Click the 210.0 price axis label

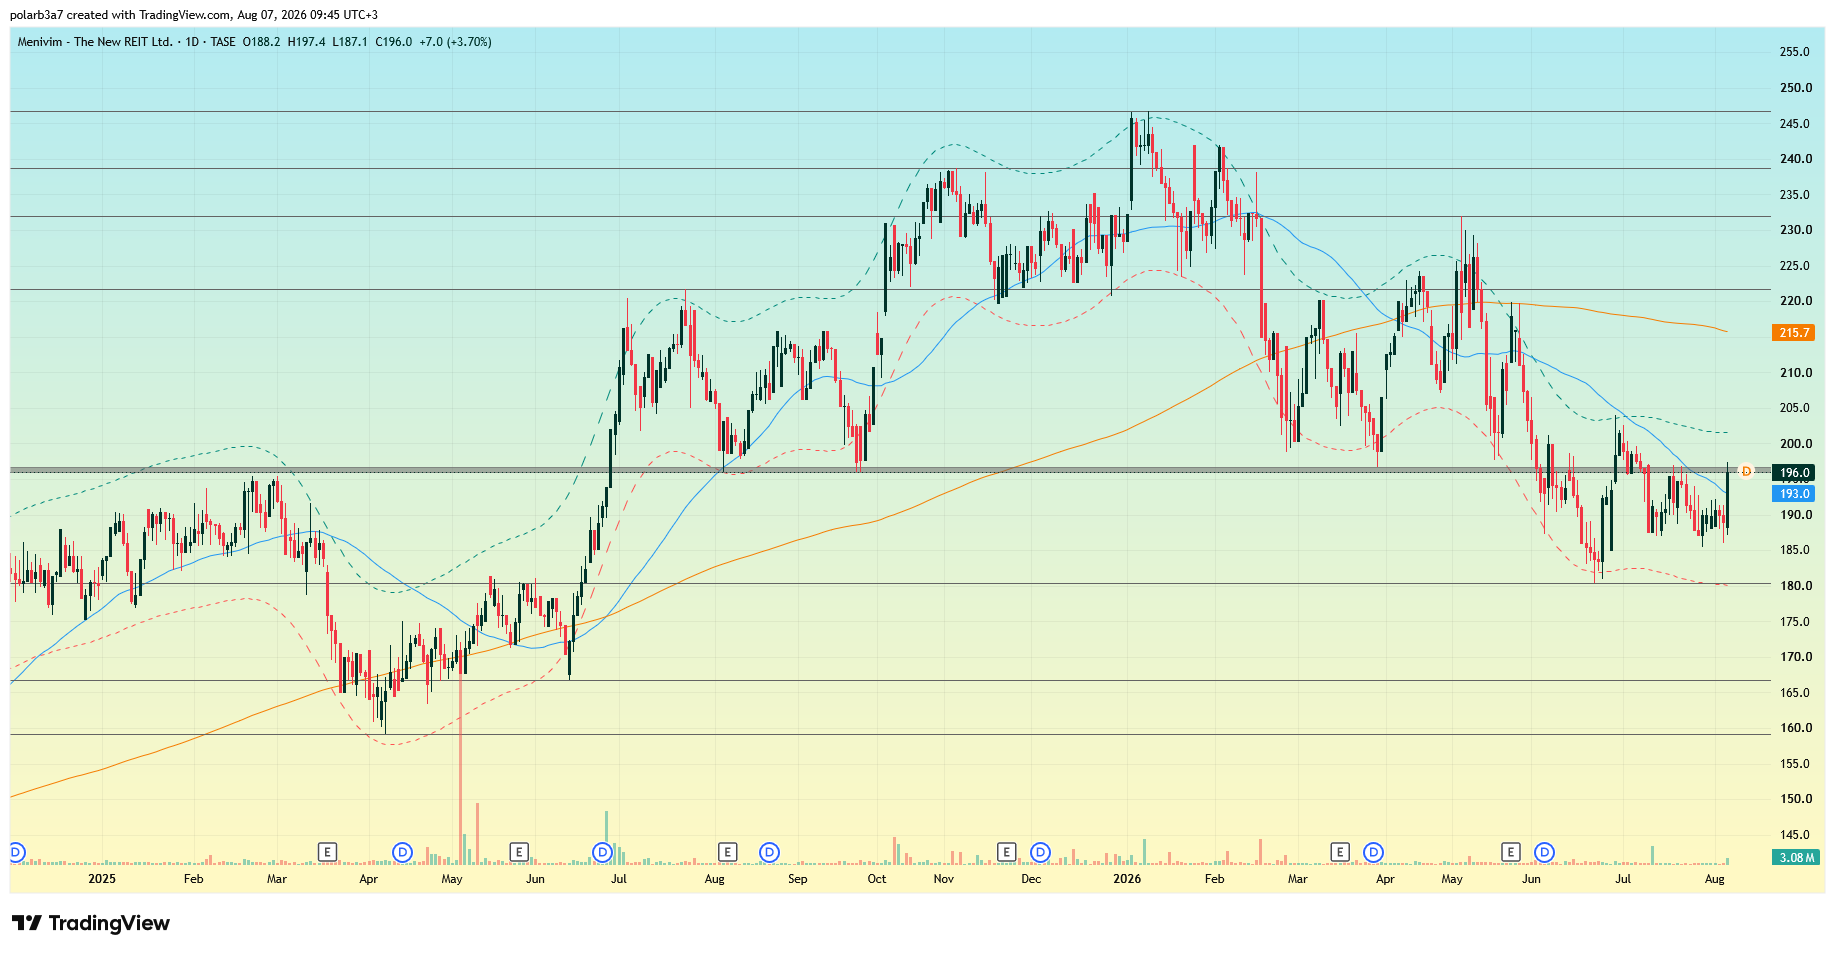(x=1795, y=373)
